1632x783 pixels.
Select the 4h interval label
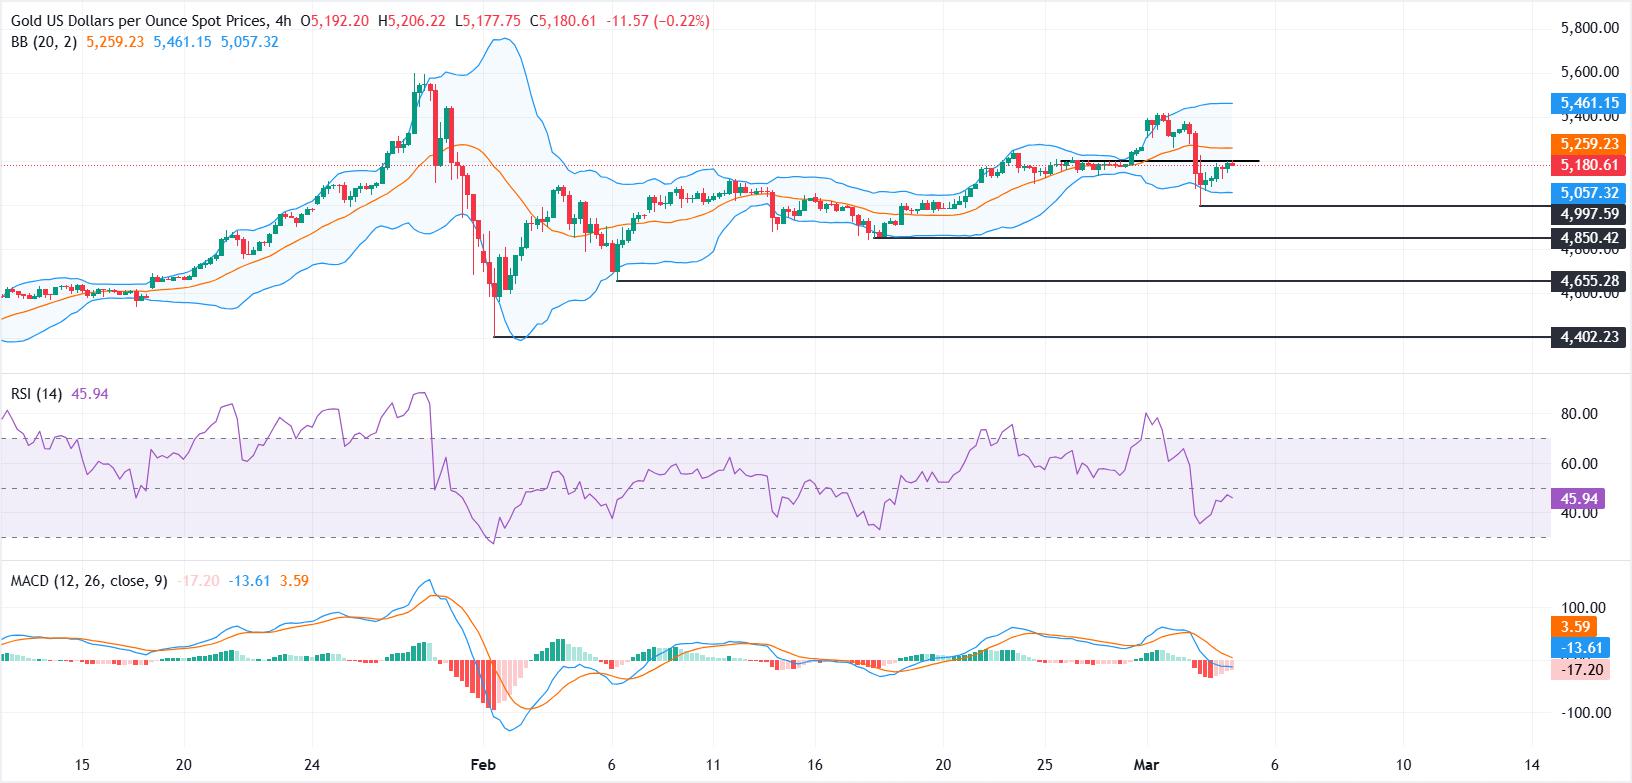(x=285, y=21)
